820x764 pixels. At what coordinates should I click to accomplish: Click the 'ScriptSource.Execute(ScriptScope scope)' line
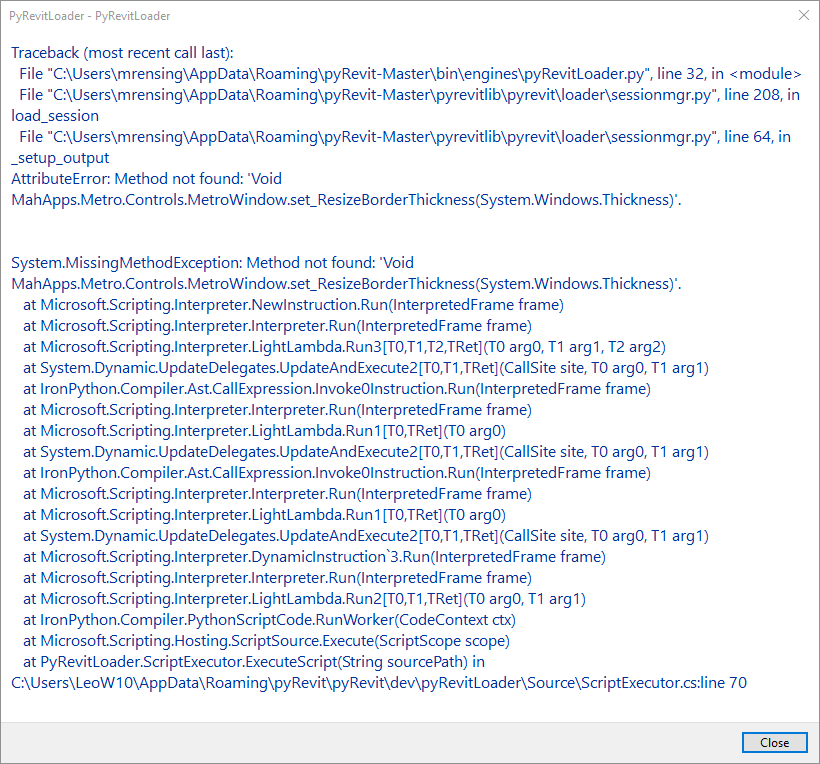tap(266, 641)
